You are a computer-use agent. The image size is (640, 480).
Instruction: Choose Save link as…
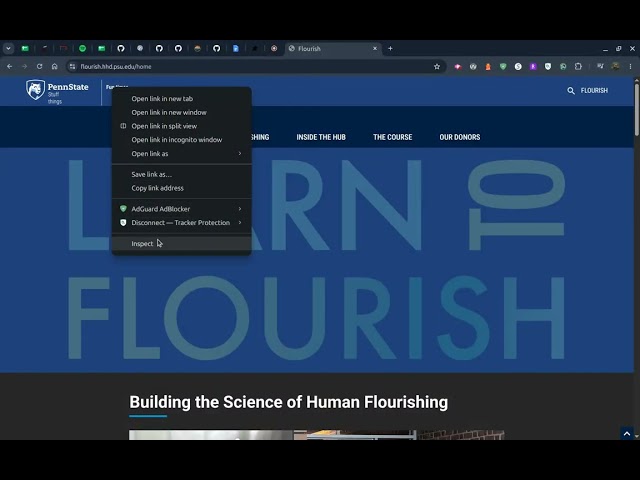pos(182,174)
